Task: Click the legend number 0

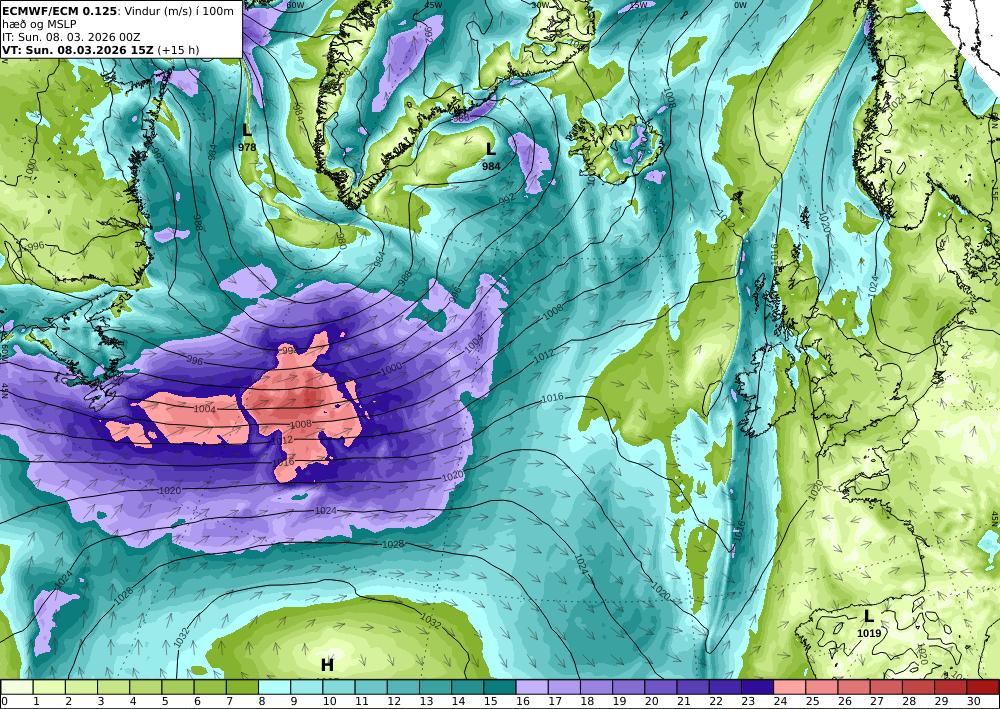Action: pos(4,701)
